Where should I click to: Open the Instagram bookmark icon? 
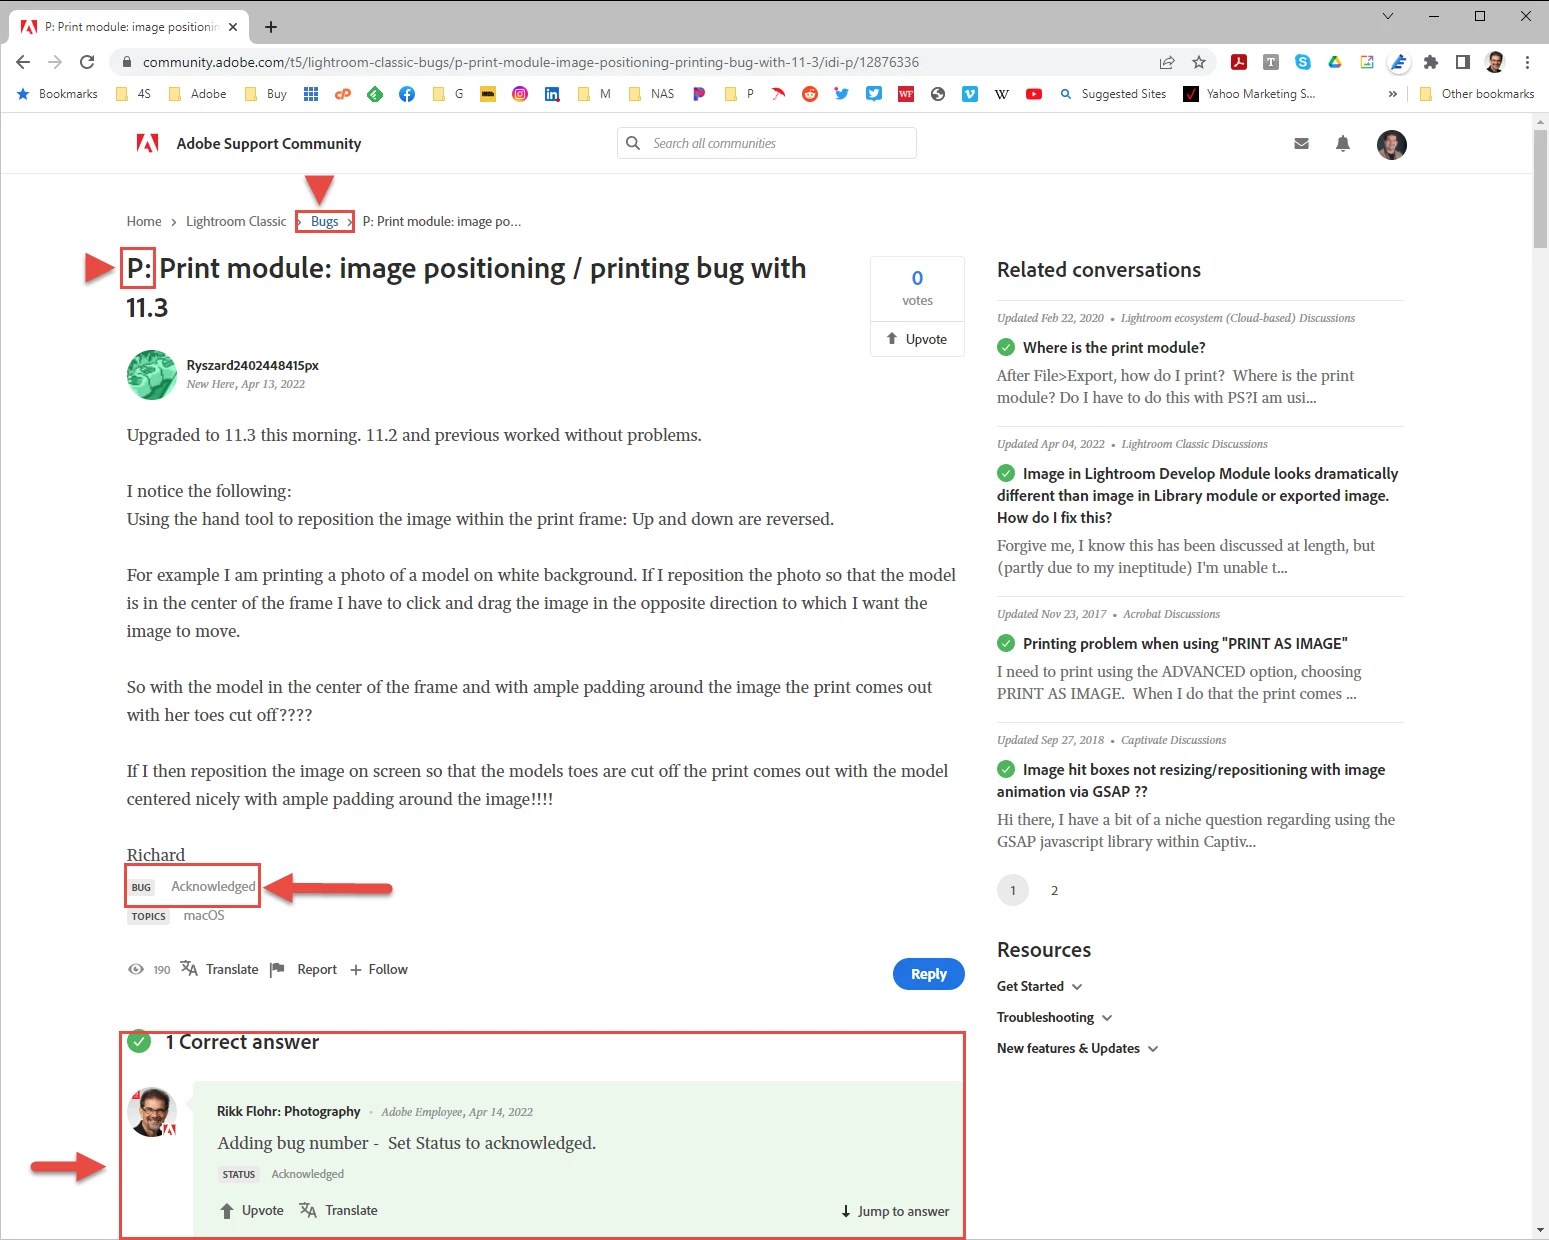(x=520, y=94)
